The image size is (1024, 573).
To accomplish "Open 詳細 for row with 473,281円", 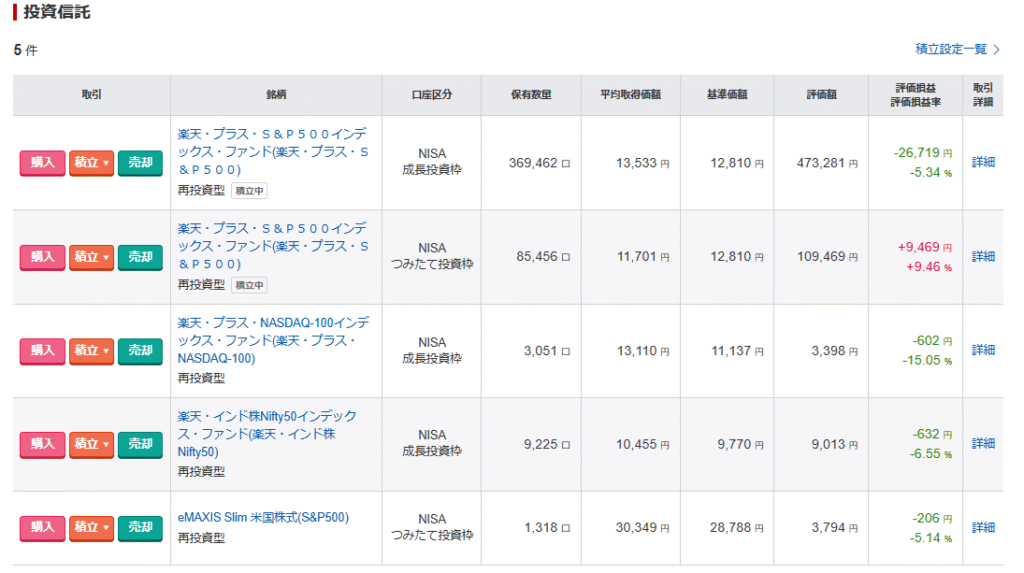I will coord(983,162).
